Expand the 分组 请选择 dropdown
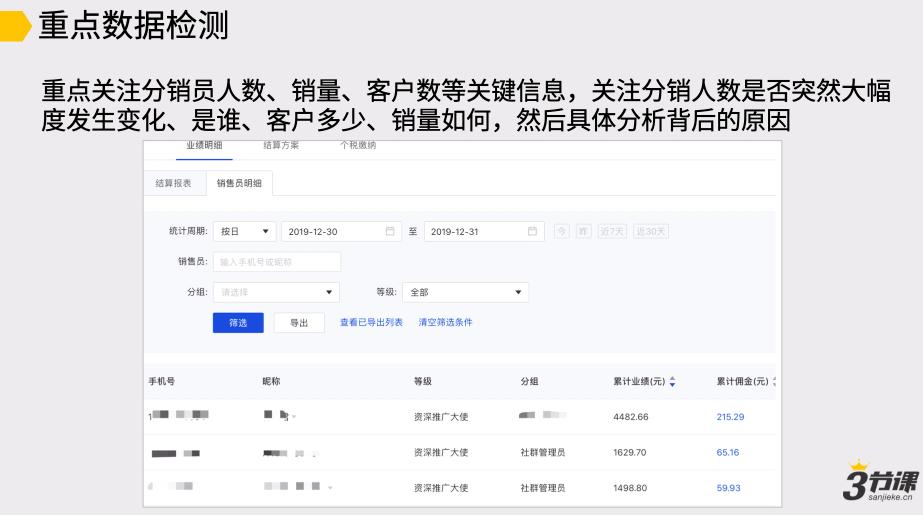Screen dimensions: 923x515 [x=276, y=292]
